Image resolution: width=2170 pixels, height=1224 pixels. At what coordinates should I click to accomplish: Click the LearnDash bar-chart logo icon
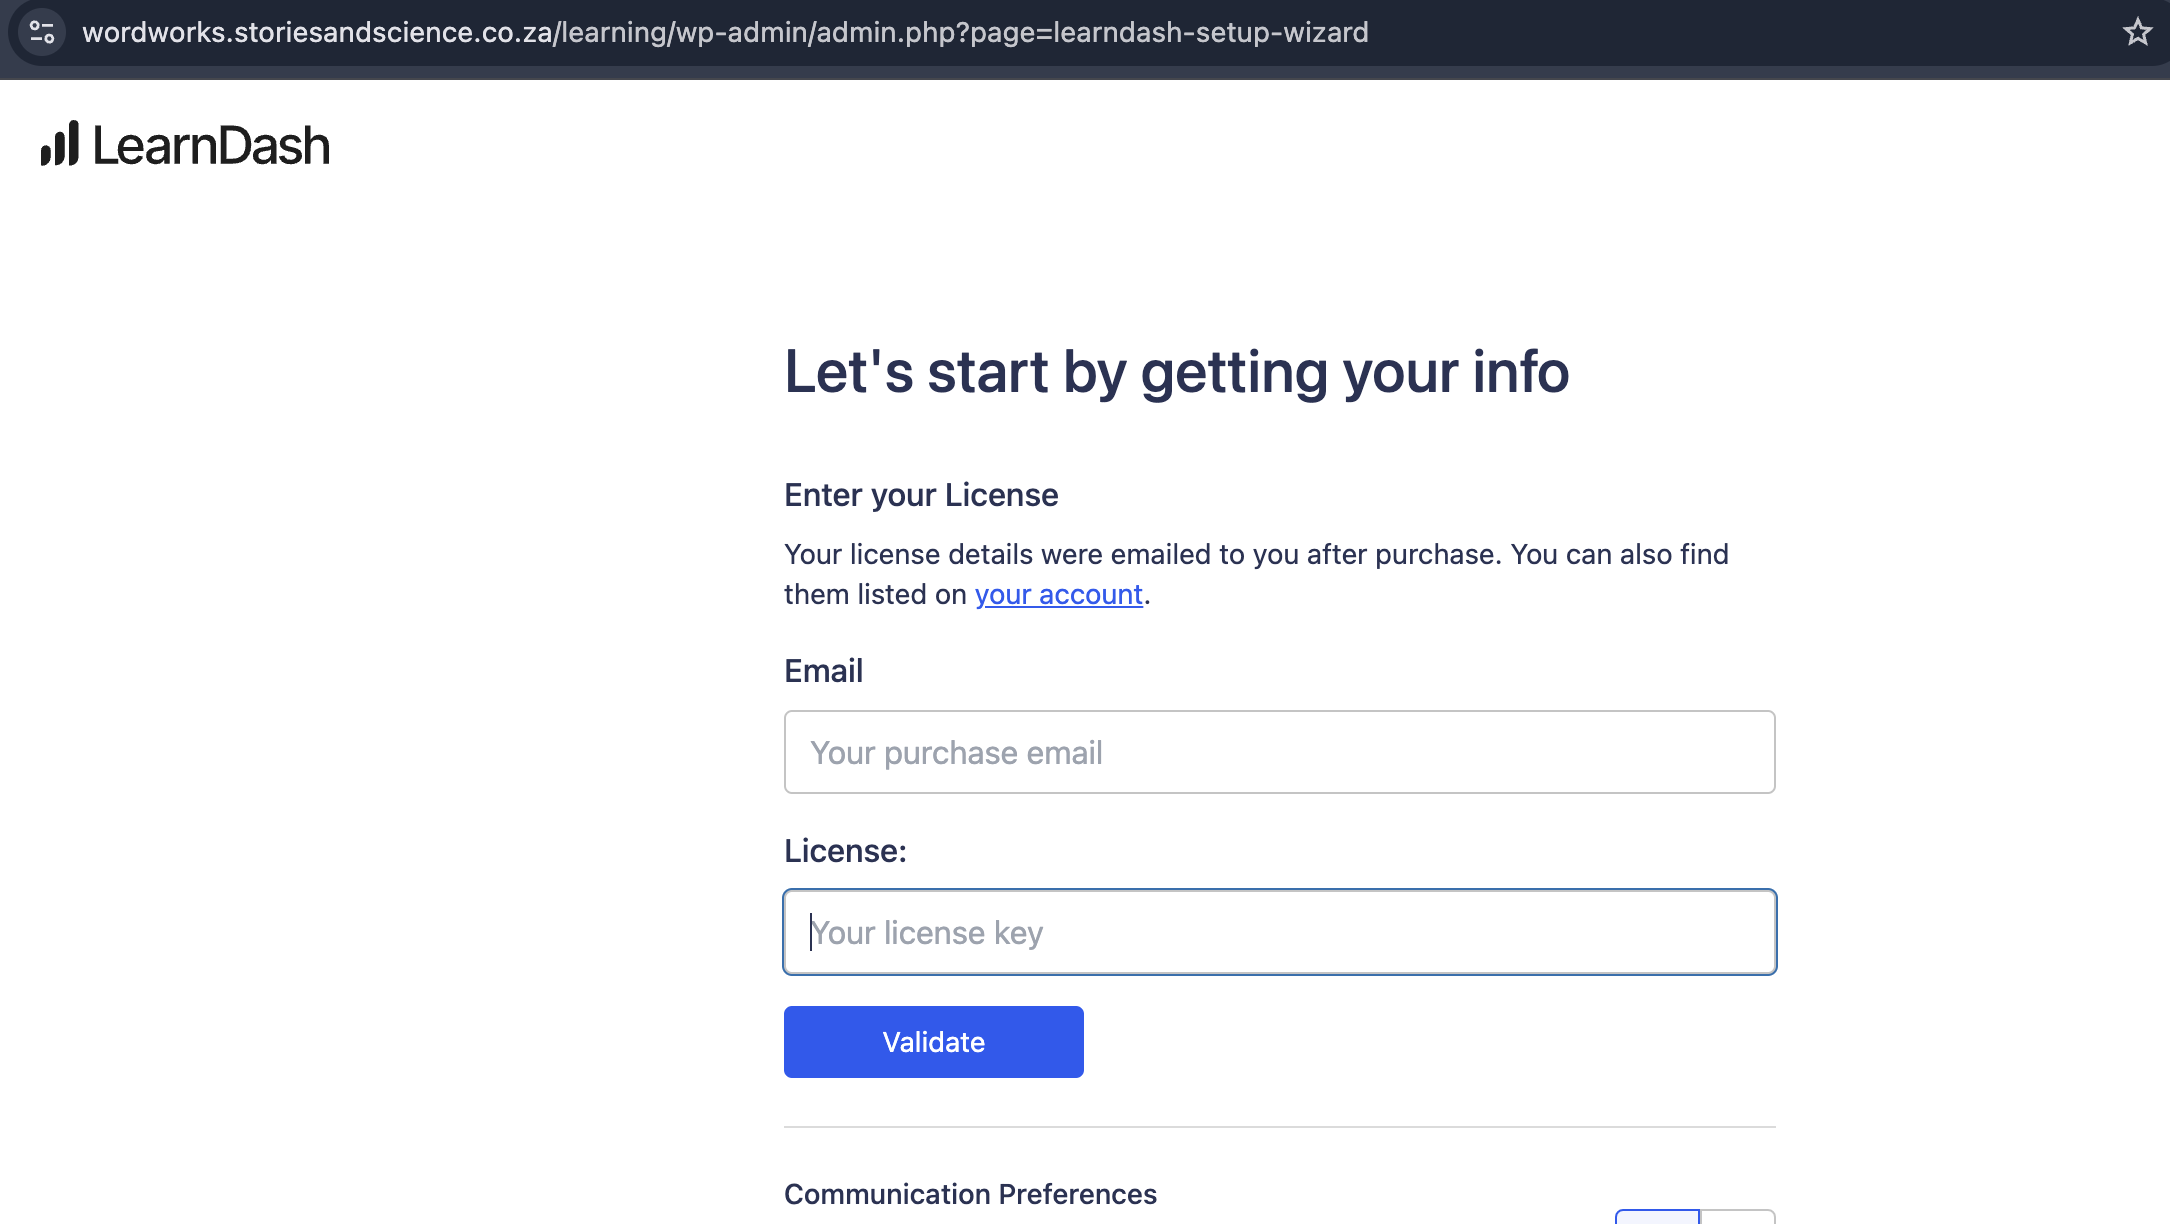tap(60, 144)
